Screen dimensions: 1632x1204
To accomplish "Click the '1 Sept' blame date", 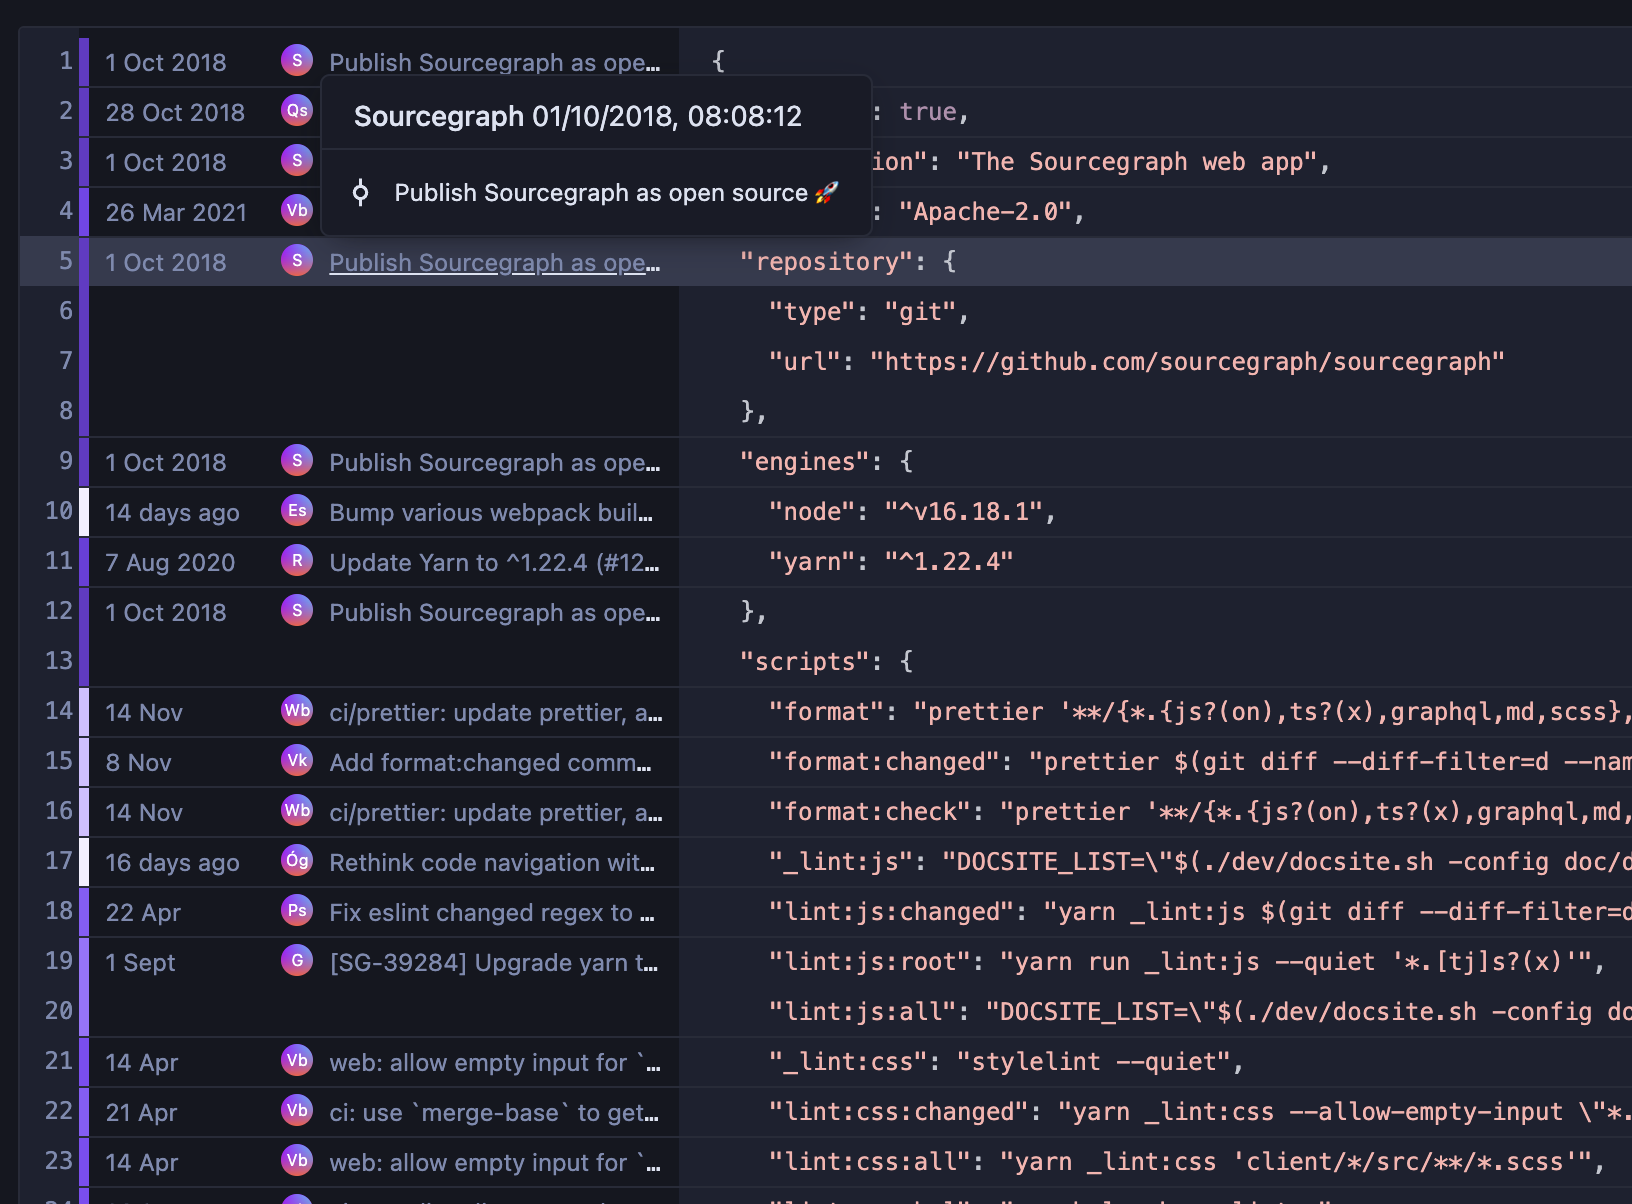I will click(x=140, y=962).
